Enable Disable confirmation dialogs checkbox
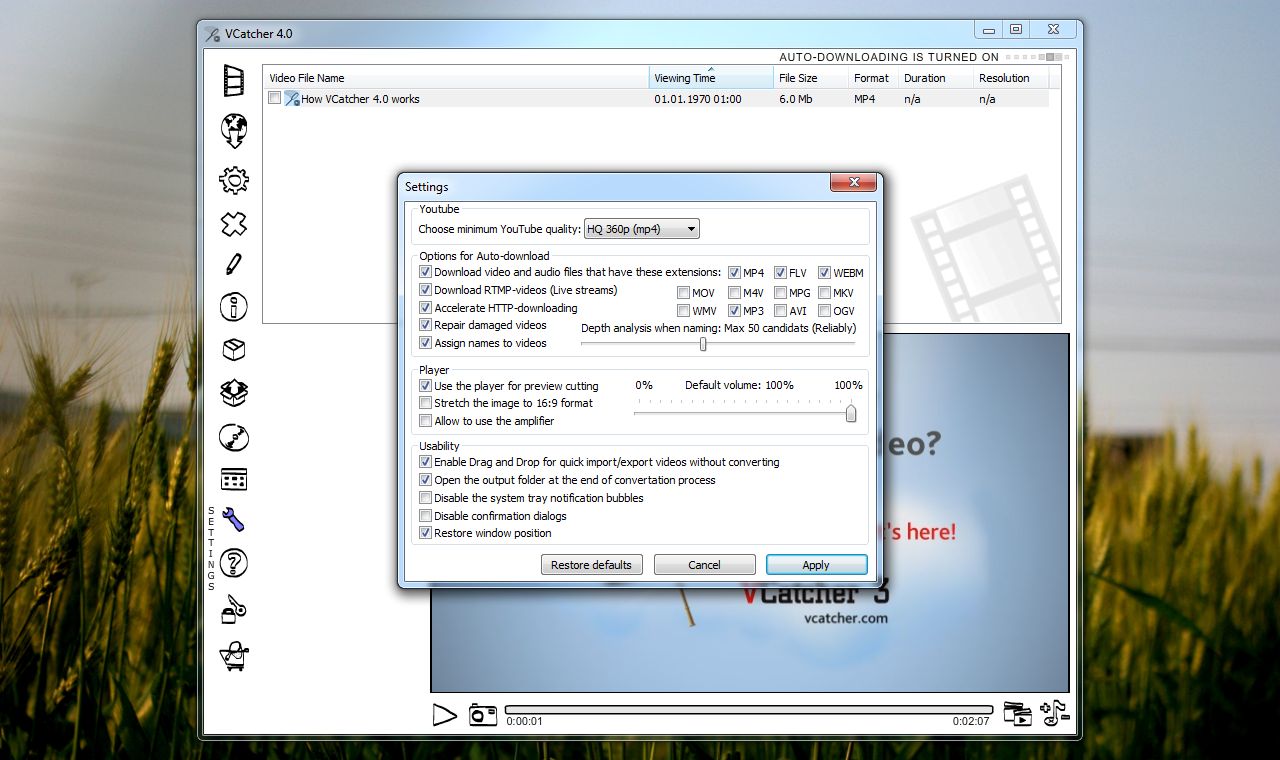The height and width of the screenshot is (760, 1280). click(426, 516)
